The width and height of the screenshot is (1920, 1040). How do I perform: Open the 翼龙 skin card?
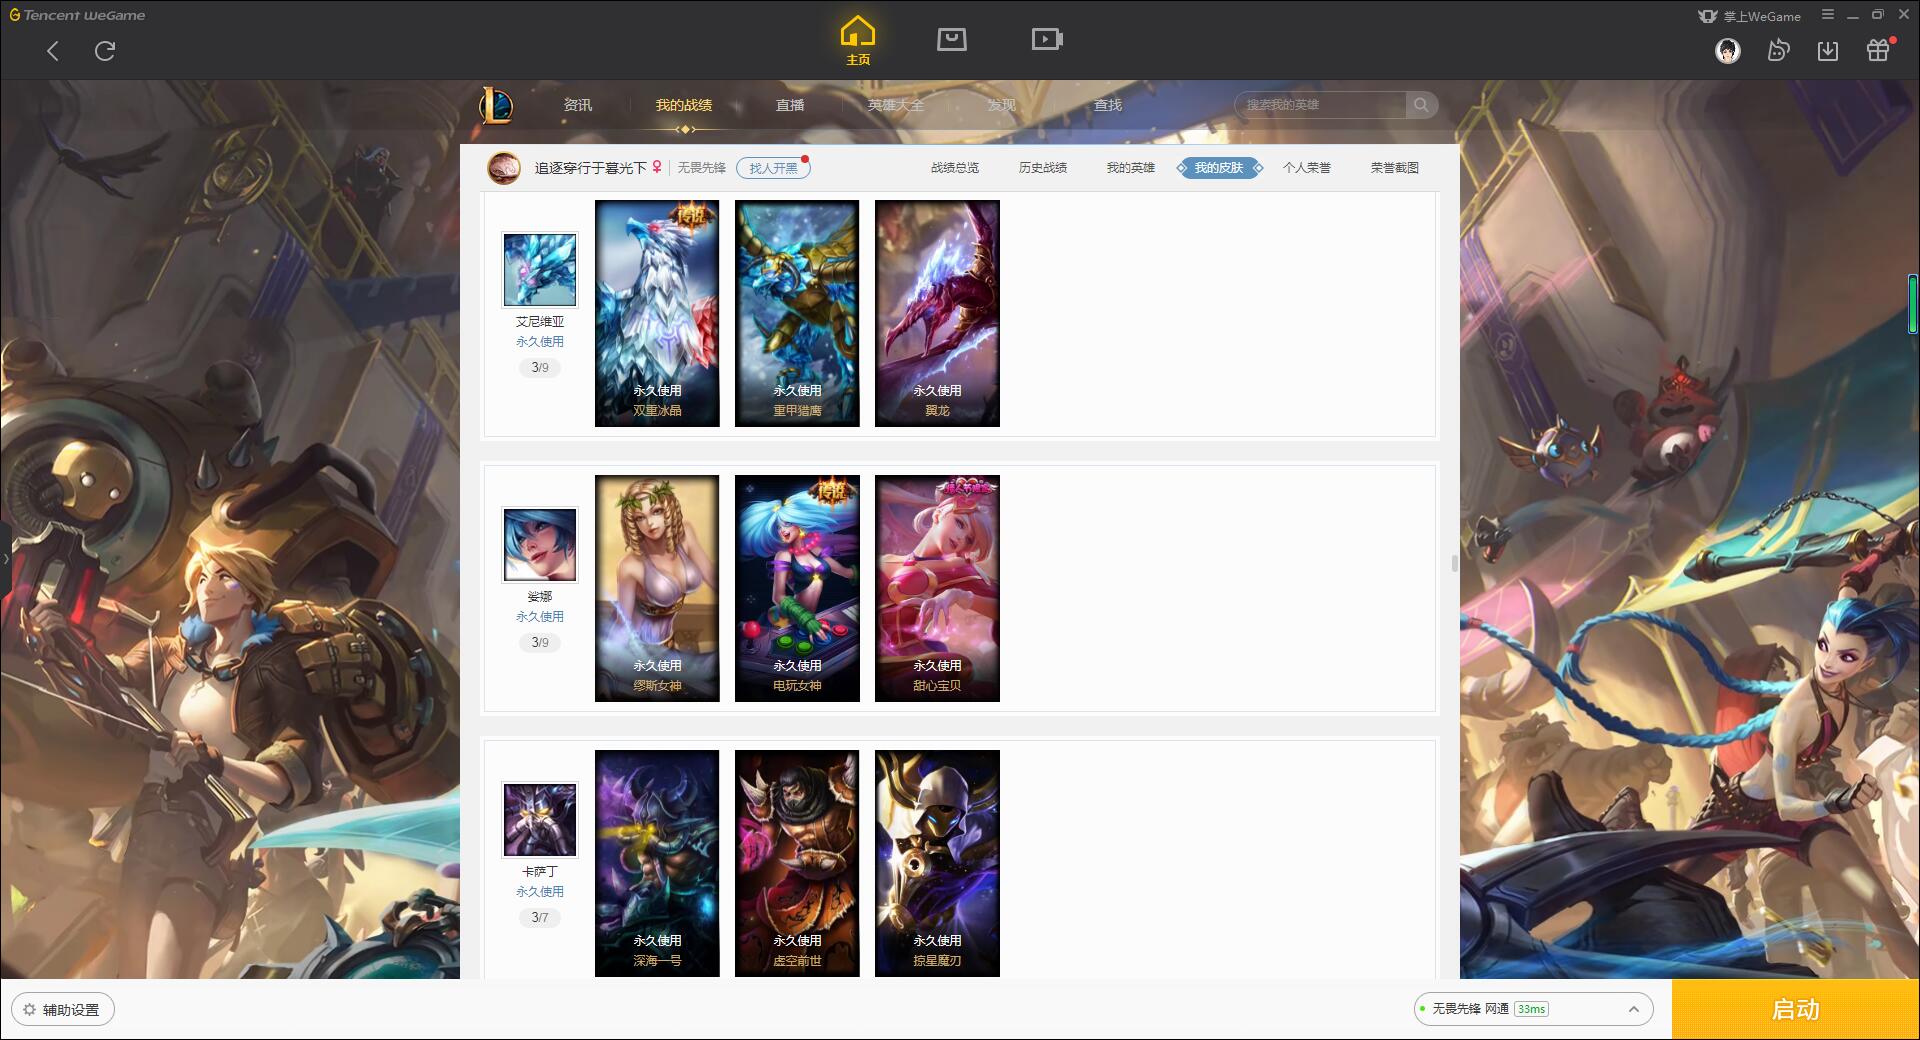tap(937, 313)
